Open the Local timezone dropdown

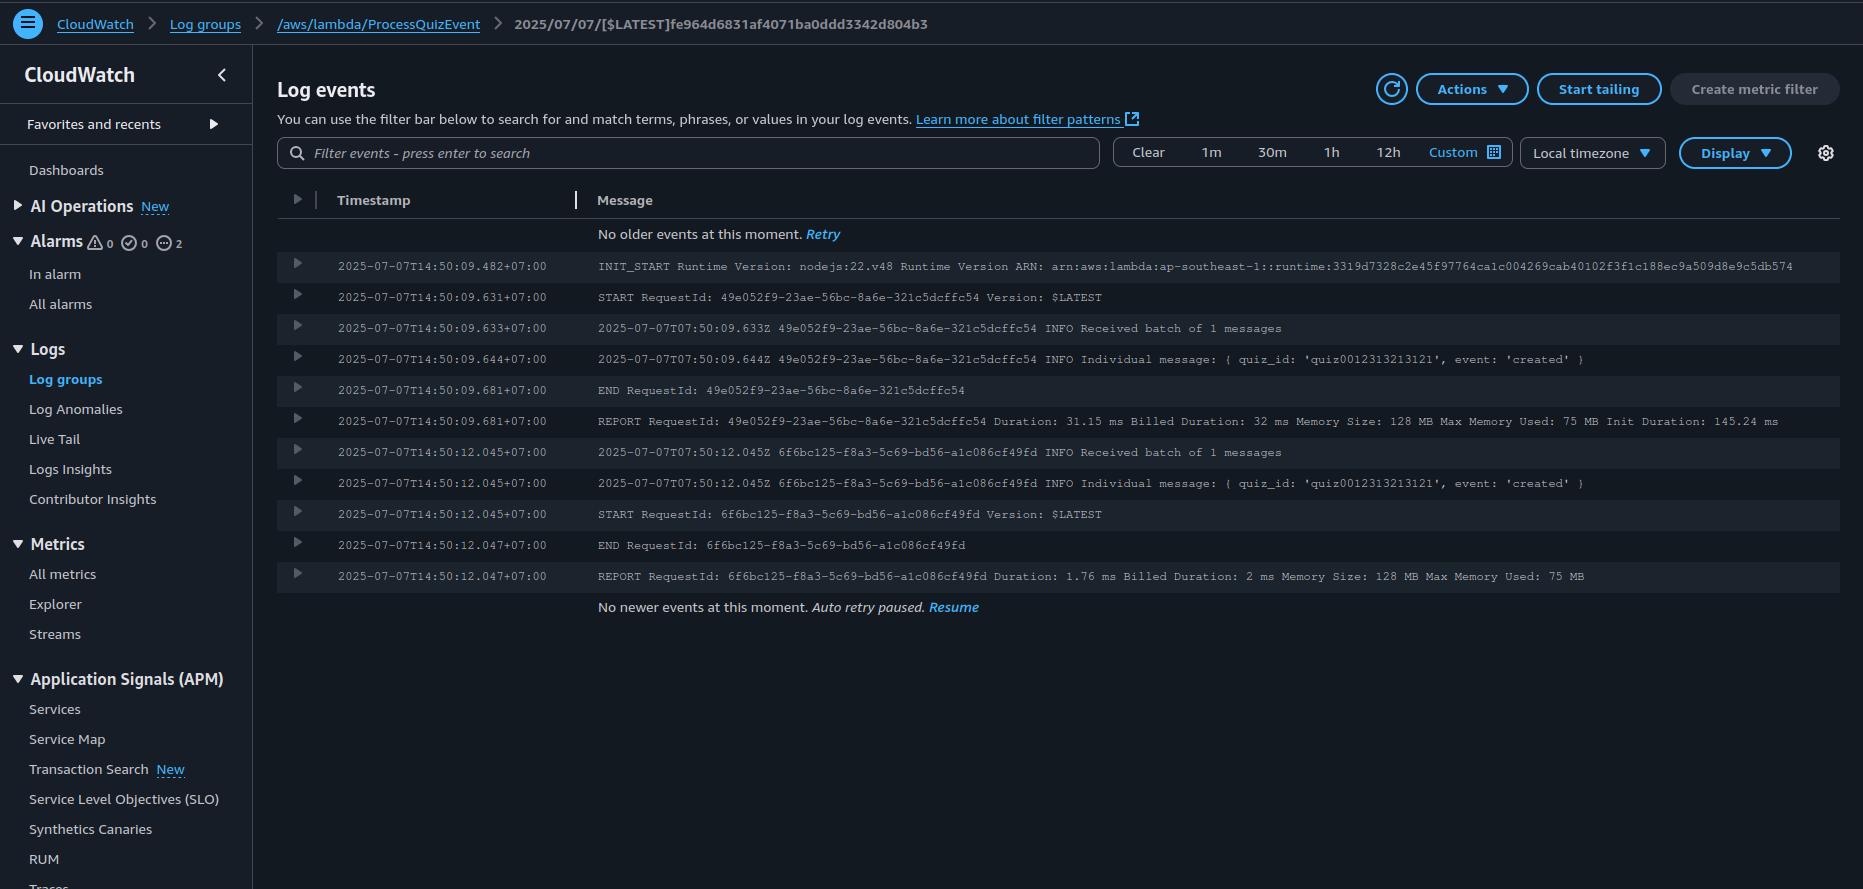[1591, 153]
